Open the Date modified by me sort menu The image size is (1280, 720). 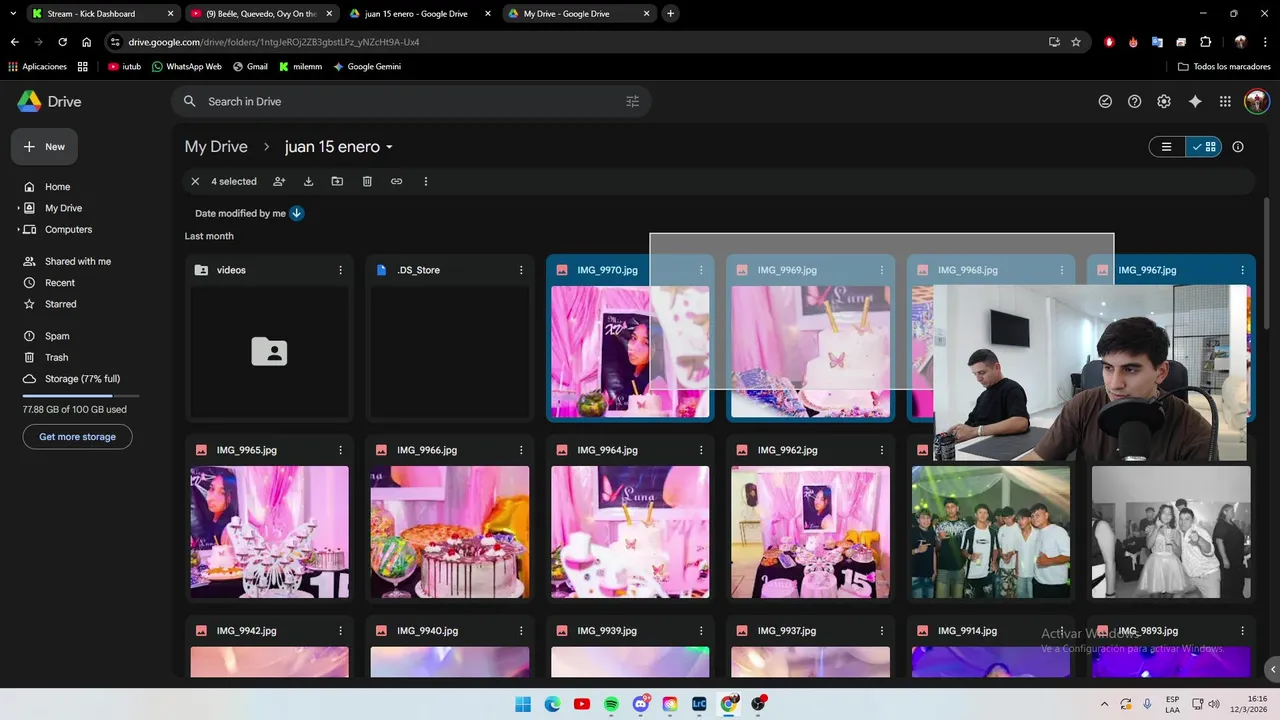240,213
